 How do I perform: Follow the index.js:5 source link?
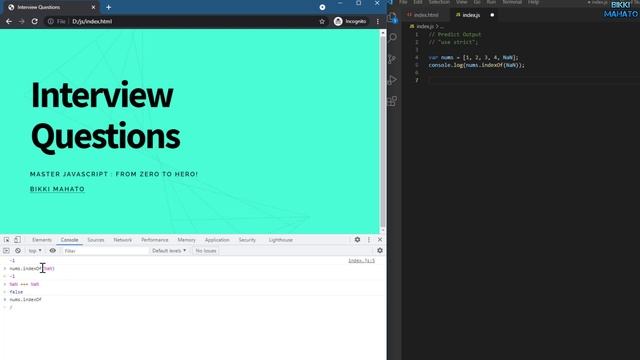(361, 260)
